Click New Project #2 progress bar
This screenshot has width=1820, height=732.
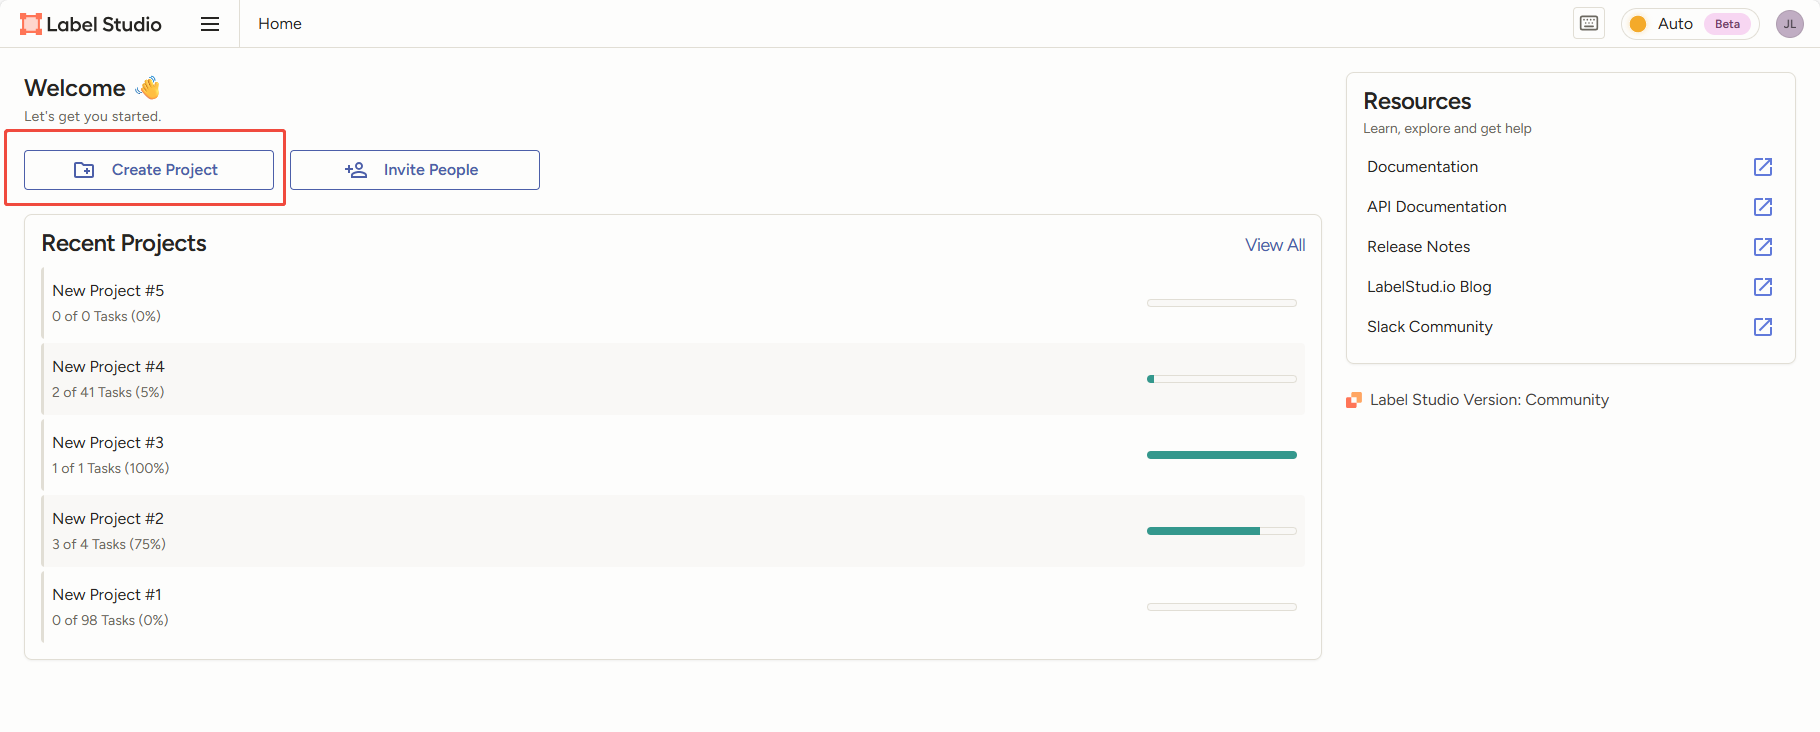pos(1221,531)
